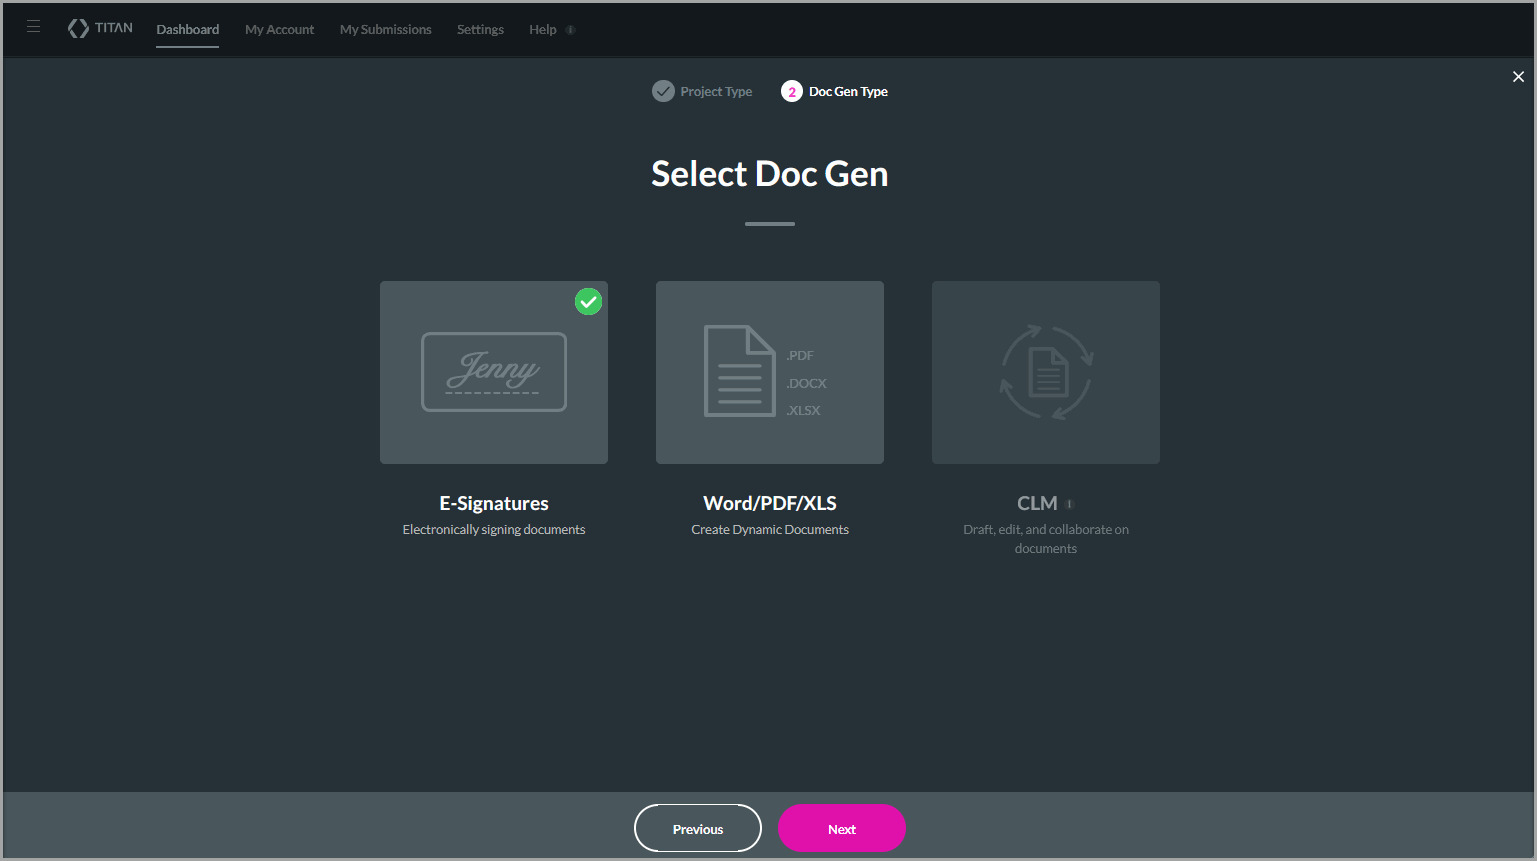Click the CLM info icon
The height and width of the screenshot is (861, 1537).
coord(1069,504)
